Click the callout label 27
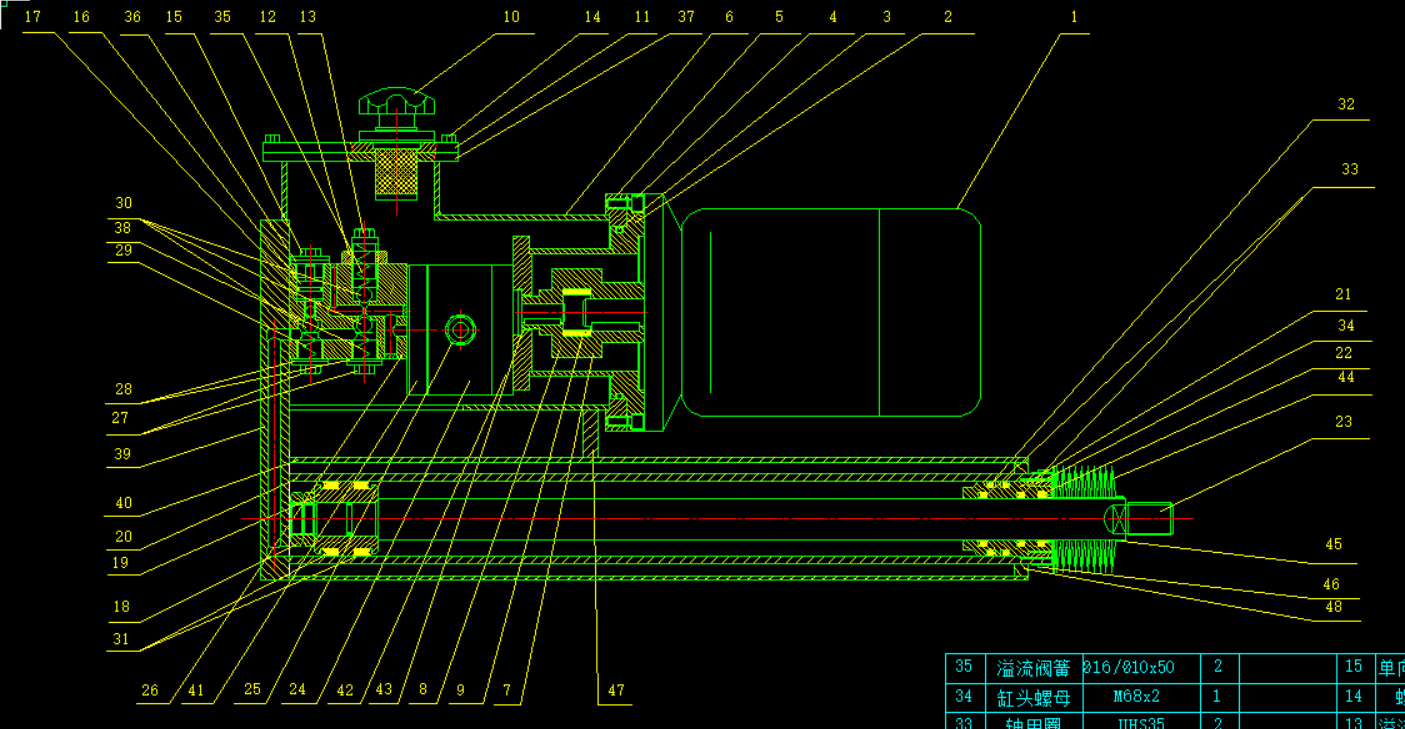Viewport: 1405px width, 729px height. tap(120, 419)
